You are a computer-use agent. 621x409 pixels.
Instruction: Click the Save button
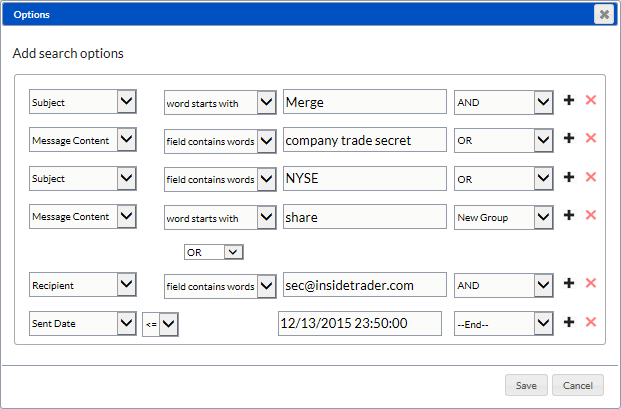click(526, 385)
